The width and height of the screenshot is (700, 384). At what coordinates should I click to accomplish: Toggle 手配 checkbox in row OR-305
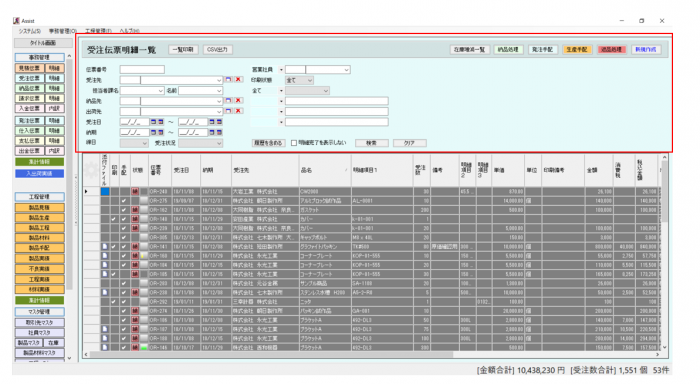[124, 238]
